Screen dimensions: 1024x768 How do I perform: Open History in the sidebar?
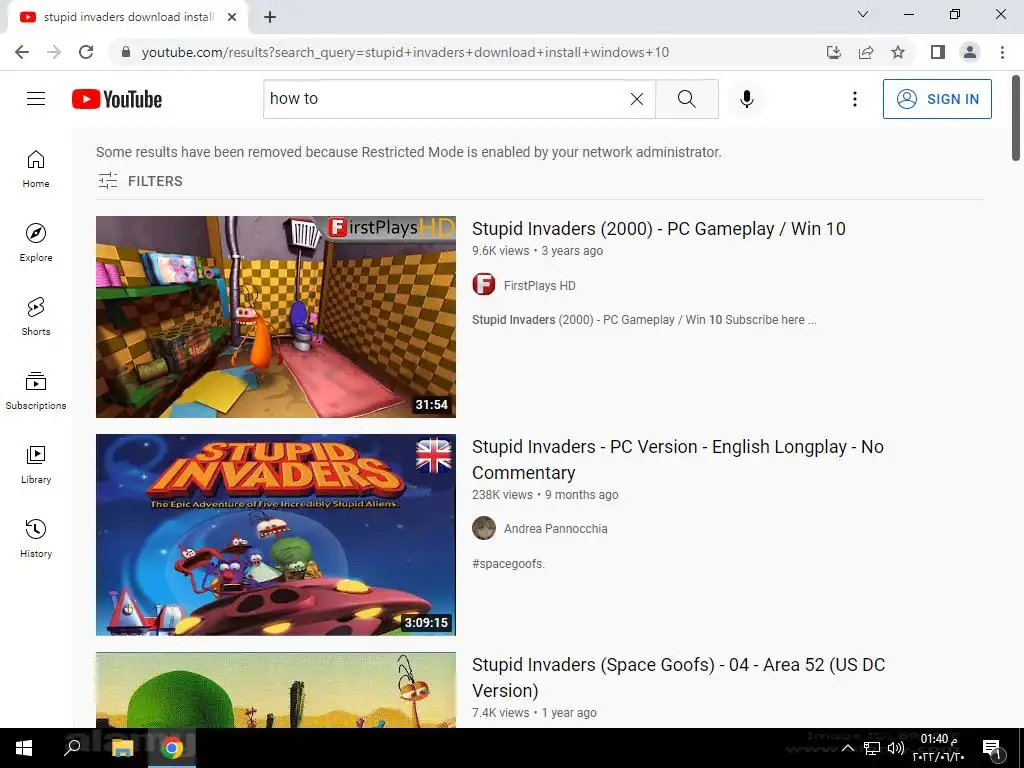(36, 538)
